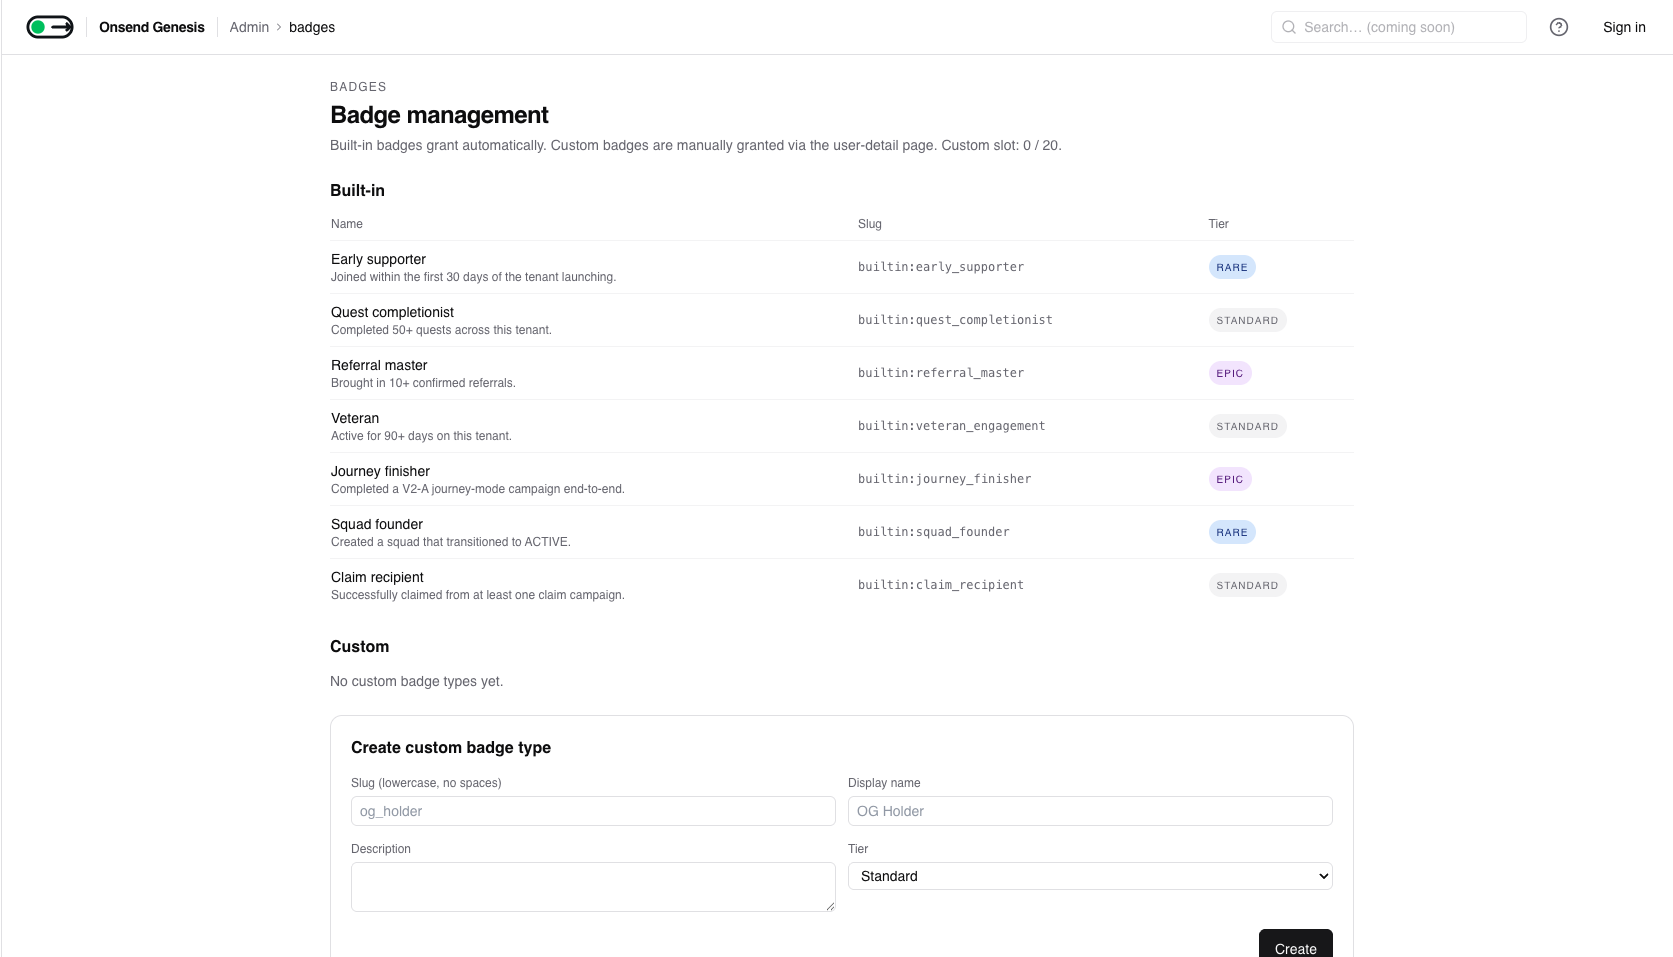Click the Badge management heading
This screenshot has height=957, width=1673.
click(x=439, y=115)
